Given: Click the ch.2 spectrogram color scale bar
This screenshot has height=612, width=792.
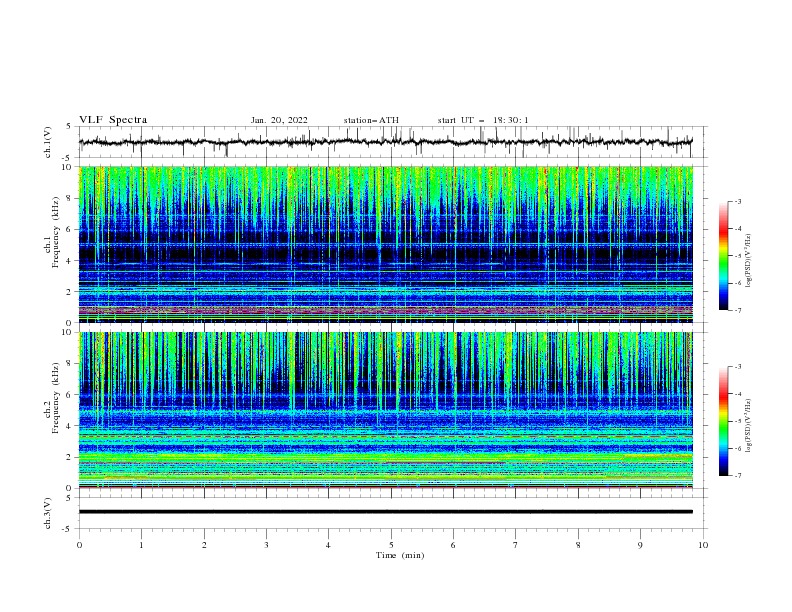Looking at the screenshot, I should [723, 421].
